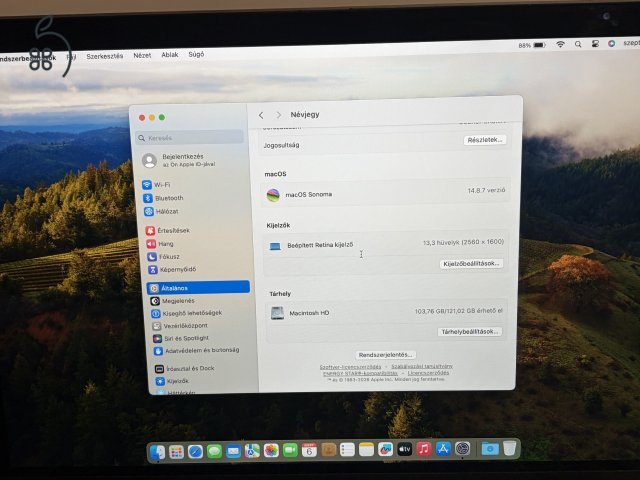Open Messages from the Dock
The width and height of the screenshot is (640, 480).
(214, 451)
